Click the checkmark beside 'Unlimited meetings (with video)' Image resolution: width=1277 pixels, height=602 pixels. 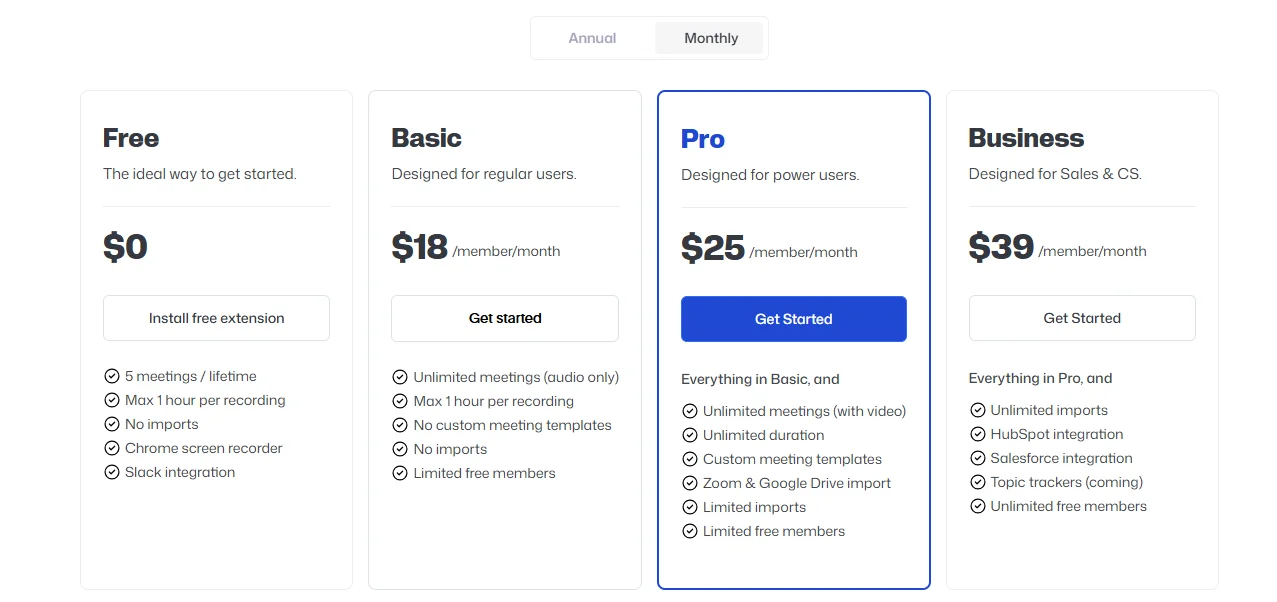point(689,411)
